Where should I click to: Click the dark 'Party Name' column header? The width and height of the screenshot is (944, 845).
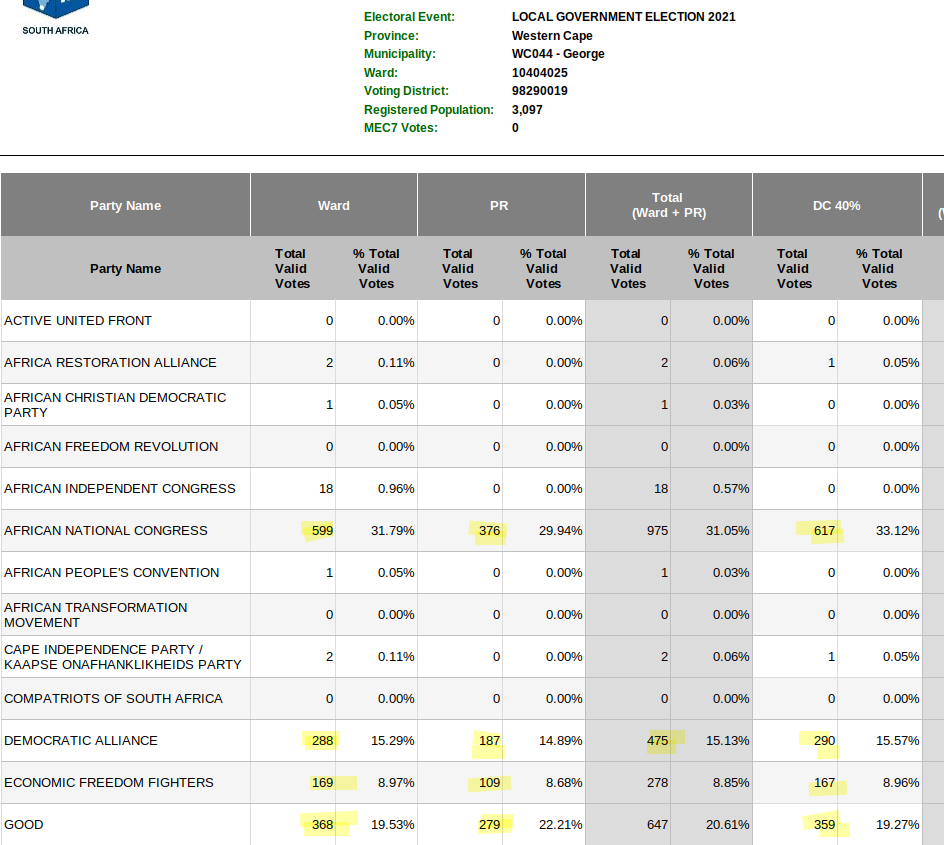tap(125, 205)
